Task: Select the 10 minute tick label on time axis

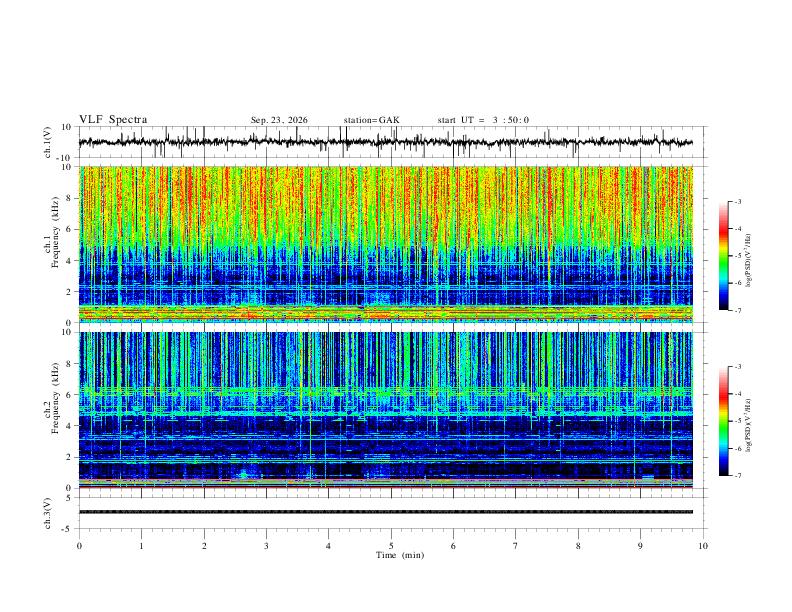Action: [x=703, y=546]
